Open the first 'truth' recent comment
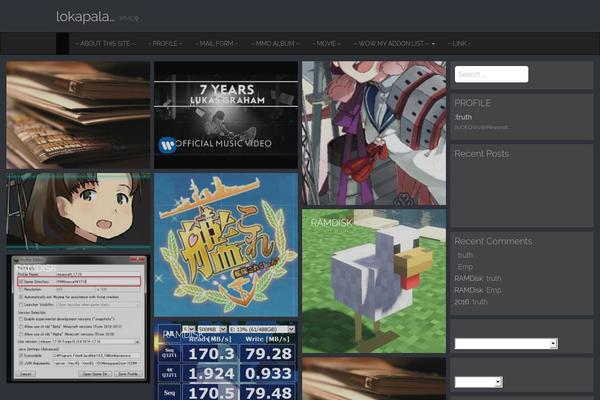This screenshot has height=400, width=600. tap(465, 255)
